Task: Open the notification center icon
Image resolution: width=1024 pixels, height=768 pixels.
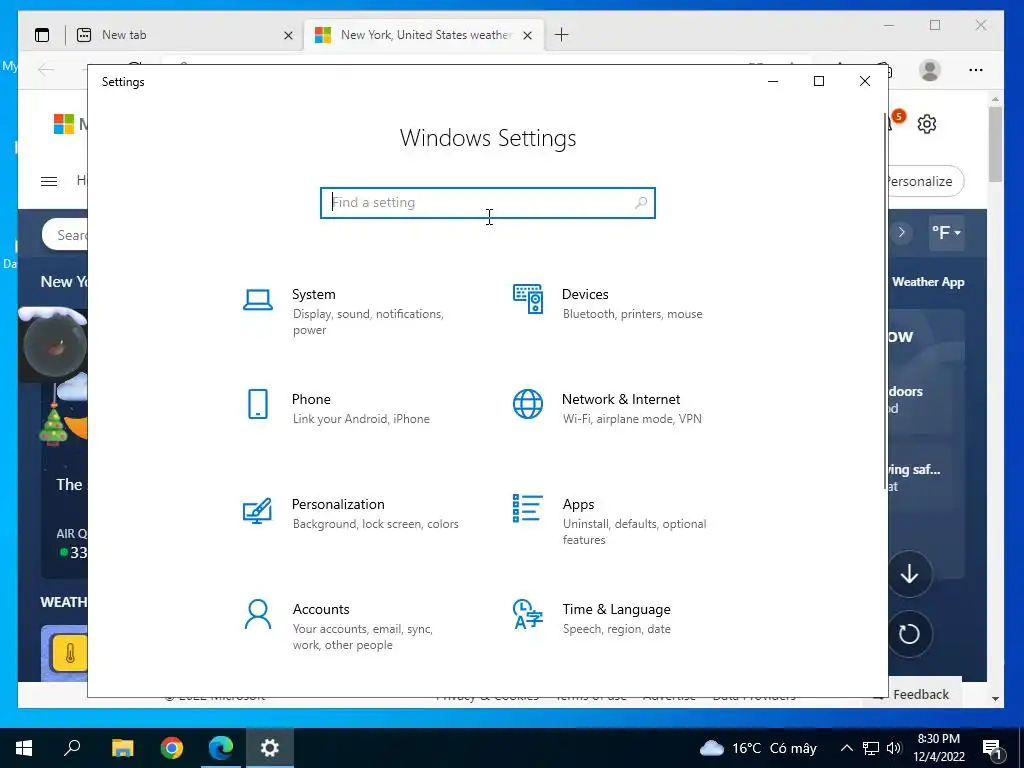Action: tap(993, 749)
